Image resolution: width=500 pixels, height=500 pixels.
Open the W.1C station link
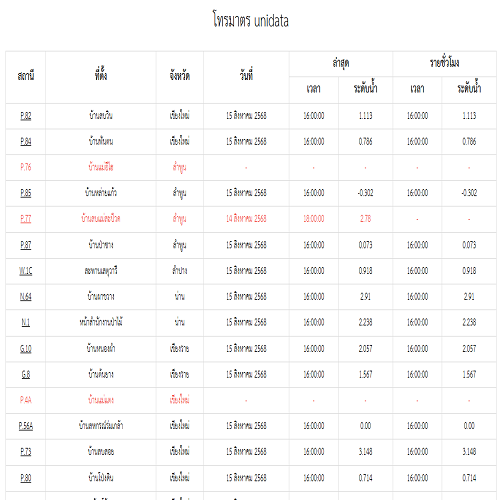[x=26, y=271]
